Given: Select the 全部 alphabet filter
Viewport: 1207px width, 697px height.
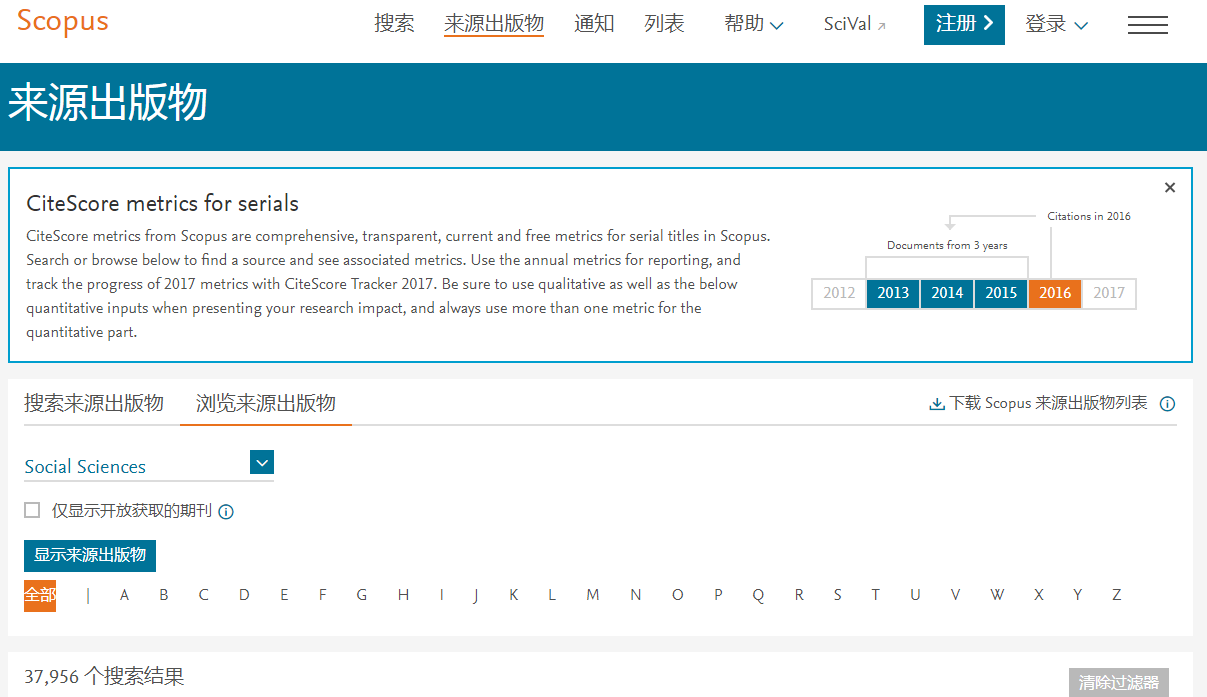Looking at the screenshot, I should (x=40, y=595).
